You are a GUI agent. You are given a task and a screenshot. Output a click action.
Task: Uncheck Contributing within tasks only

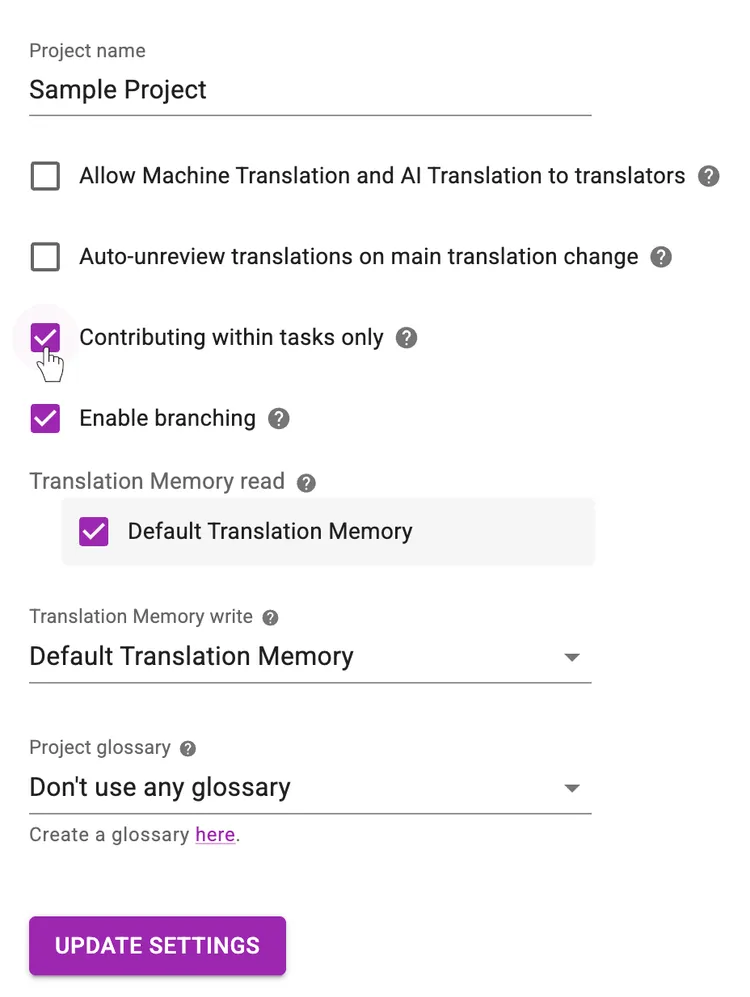[44, 337]
